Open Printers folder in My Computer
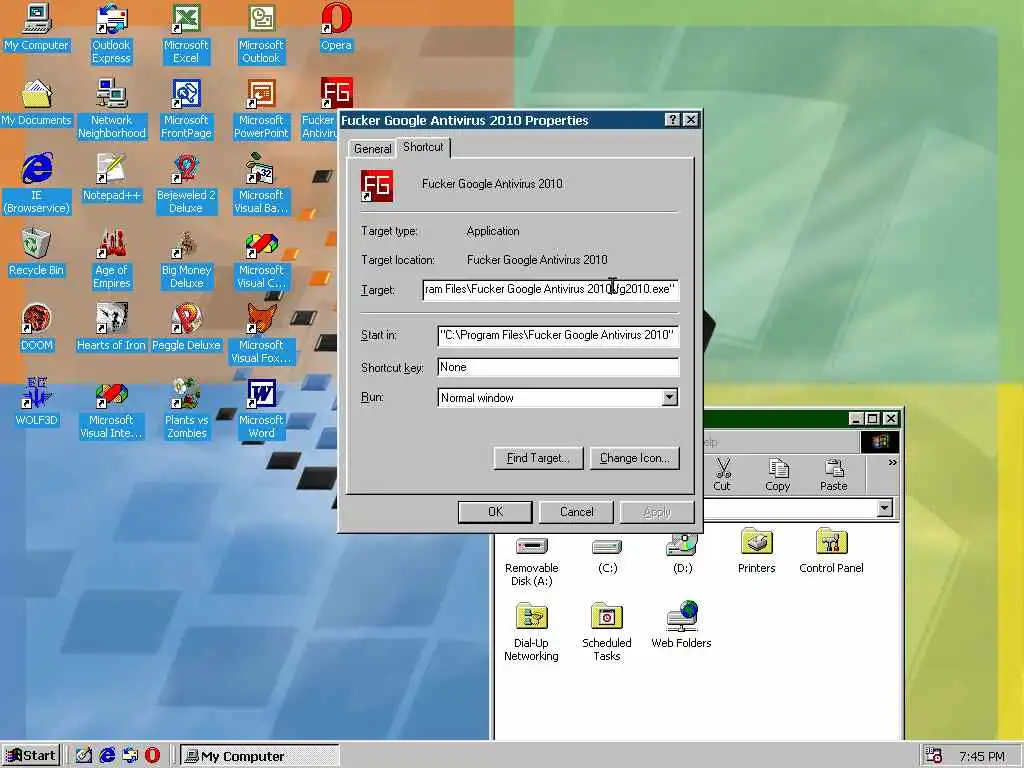This screenshot has height=768, width=1024. [x=756, y=552]
